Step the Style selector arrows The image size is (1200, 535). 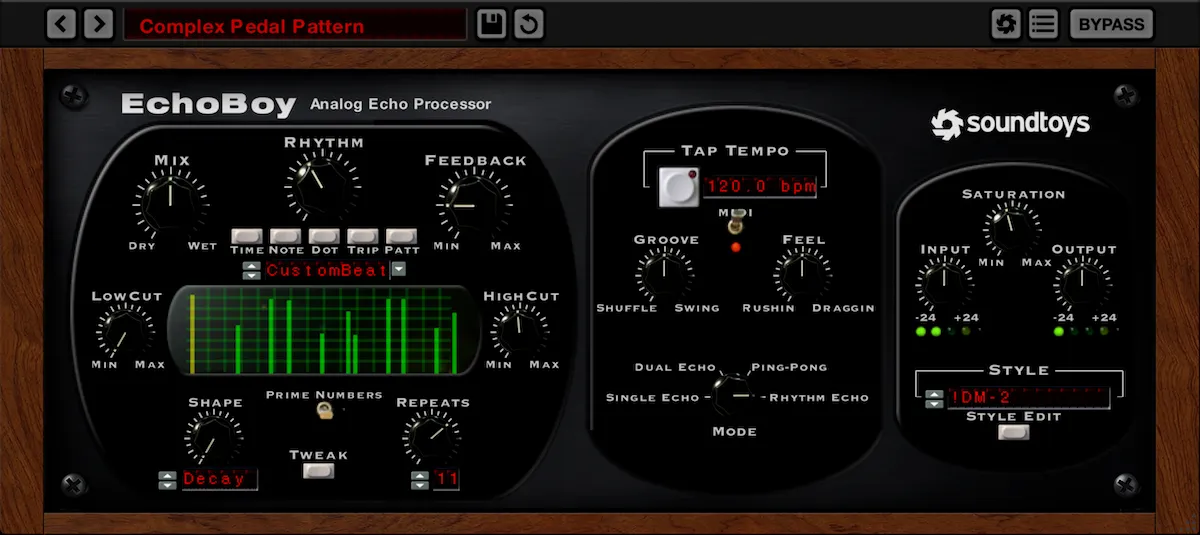[x=933, y=398]
